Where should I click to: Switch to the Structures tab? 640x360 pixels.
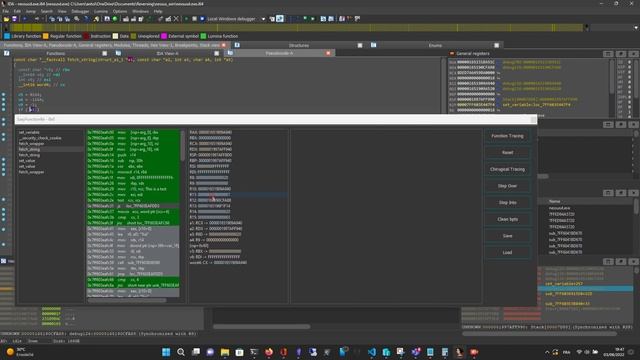coord(299,45)
